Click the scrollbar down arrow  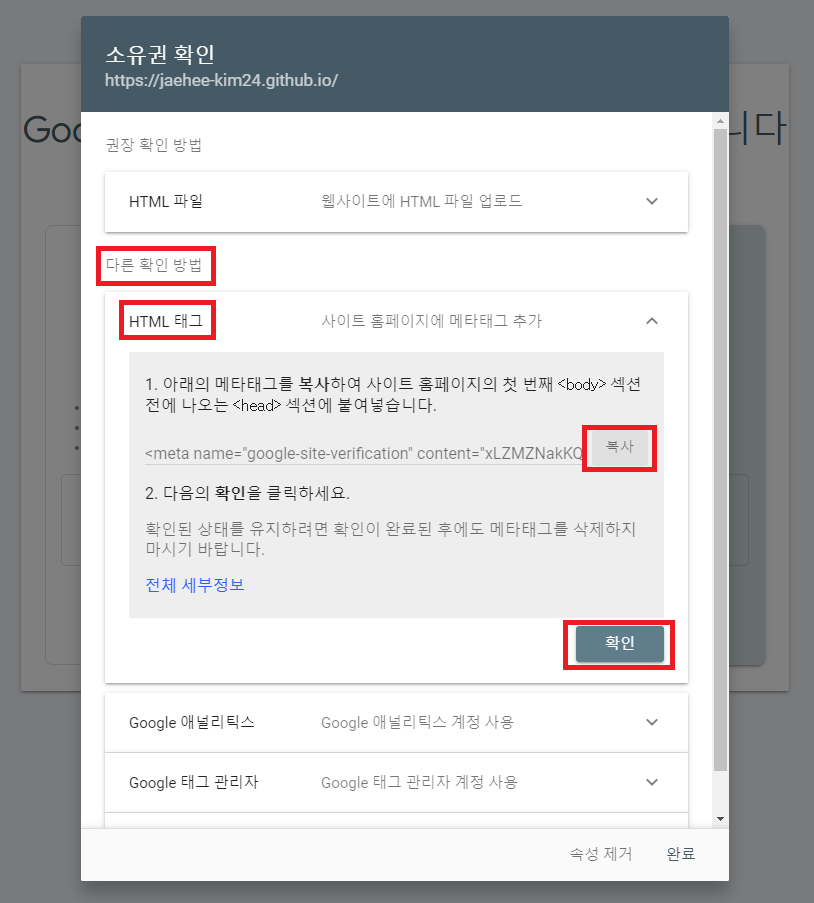pyautogui.click(x=720, y=819)
